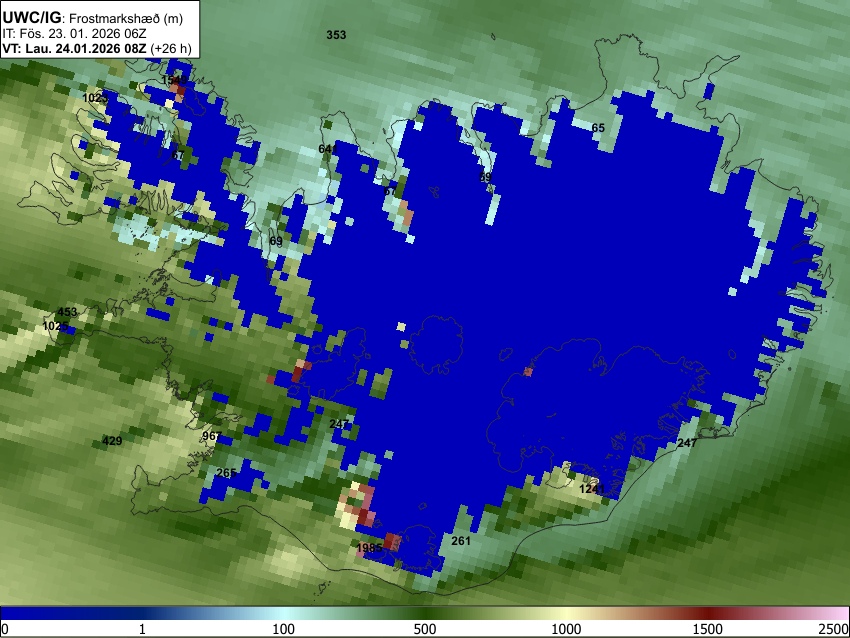Click the colour scale tick label "0"
The height and width of the screenshot is (638, 850).
pos(5,629)
